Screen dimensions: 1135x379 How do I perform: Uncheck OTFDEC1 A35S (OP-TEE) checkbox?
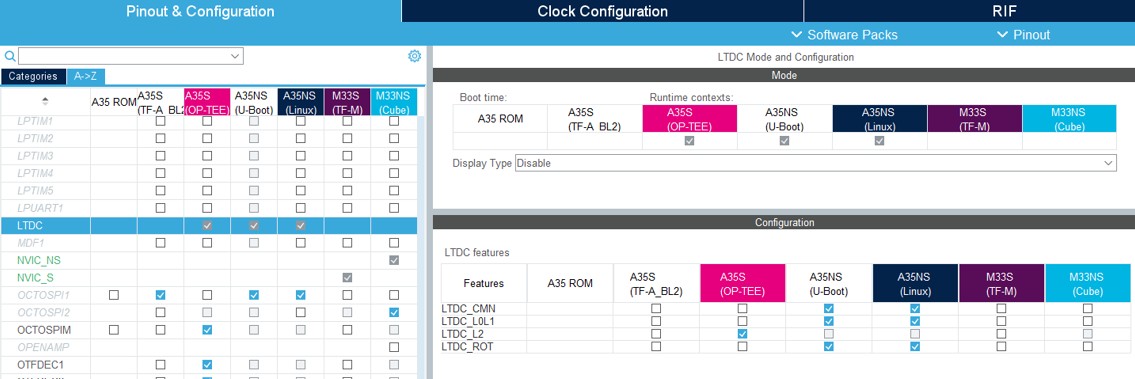coord(207,365)
